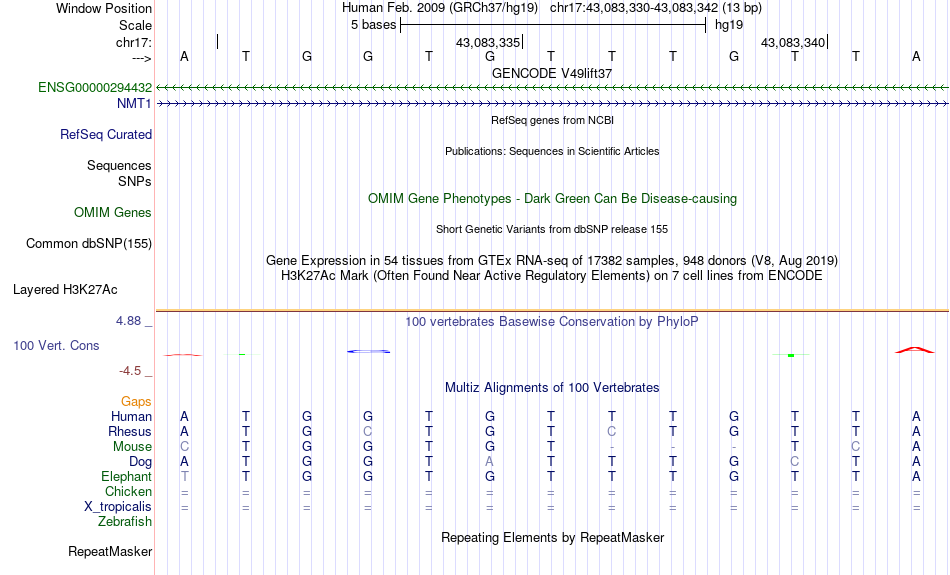This screenshot has width=950, height=575.
Task: Click the GTEx Gene Expression track title
Action: (x=552, y=261)
